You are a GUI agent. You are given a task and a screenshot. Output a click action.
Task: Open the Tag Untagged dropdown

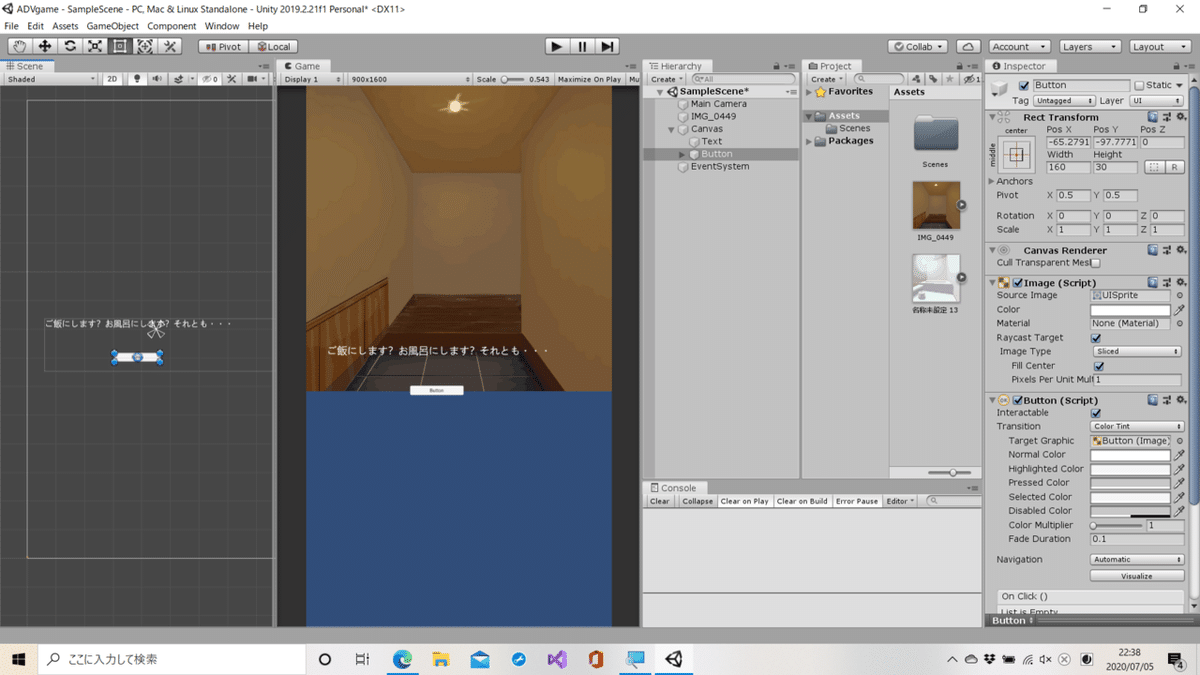pos(1065,101)
